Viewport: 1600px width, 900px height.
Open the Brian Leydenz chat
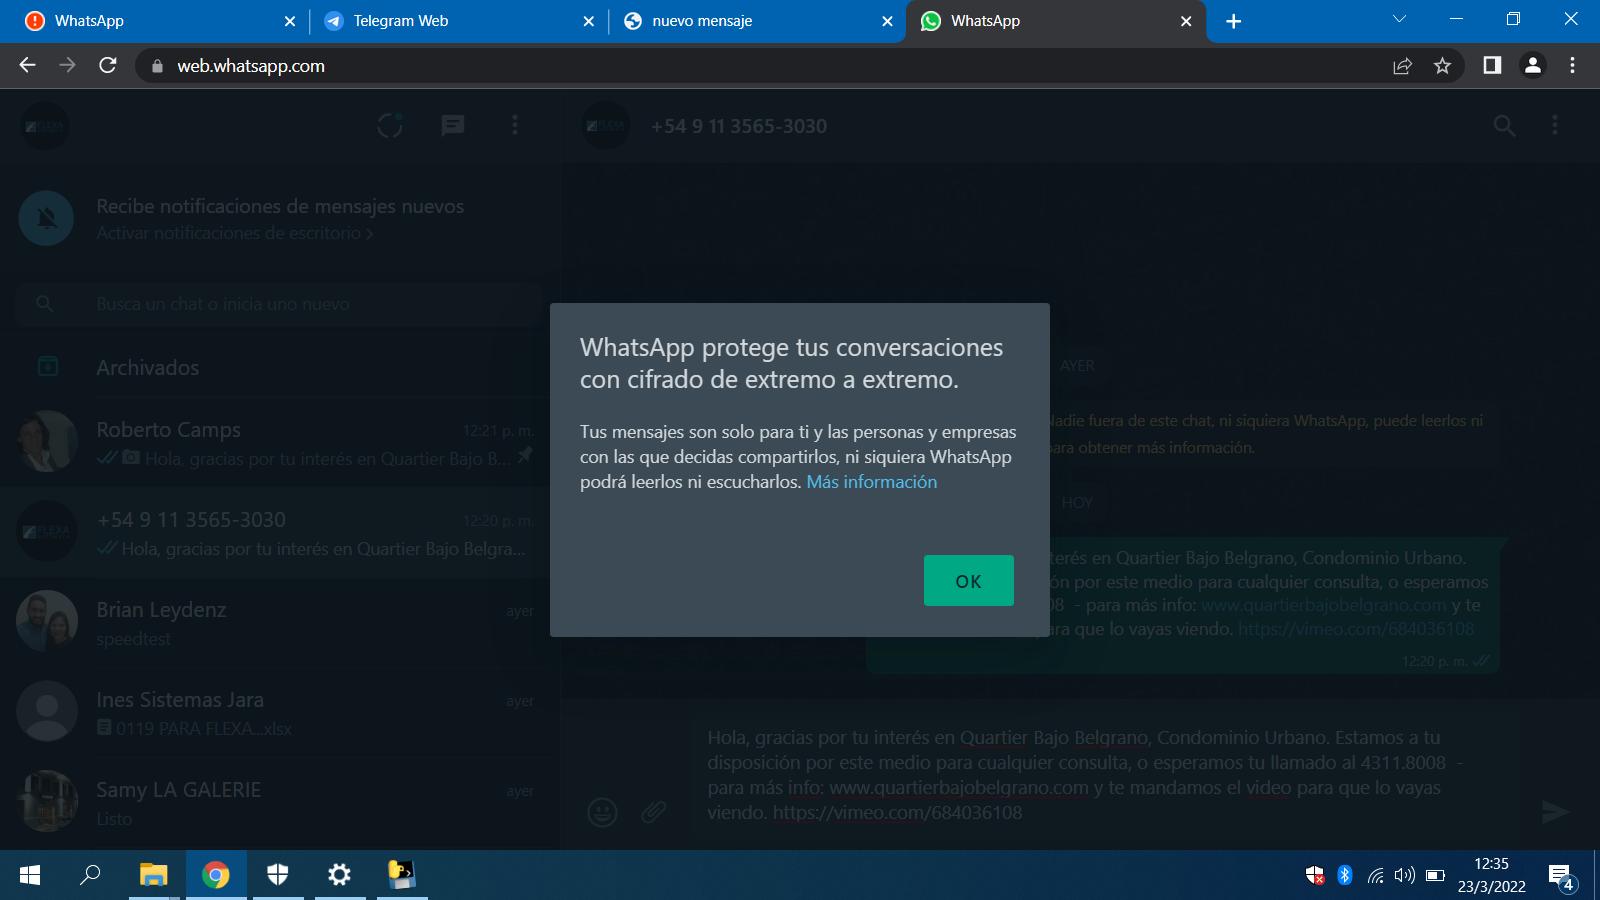pyautogui.click(x=280, y=622)
